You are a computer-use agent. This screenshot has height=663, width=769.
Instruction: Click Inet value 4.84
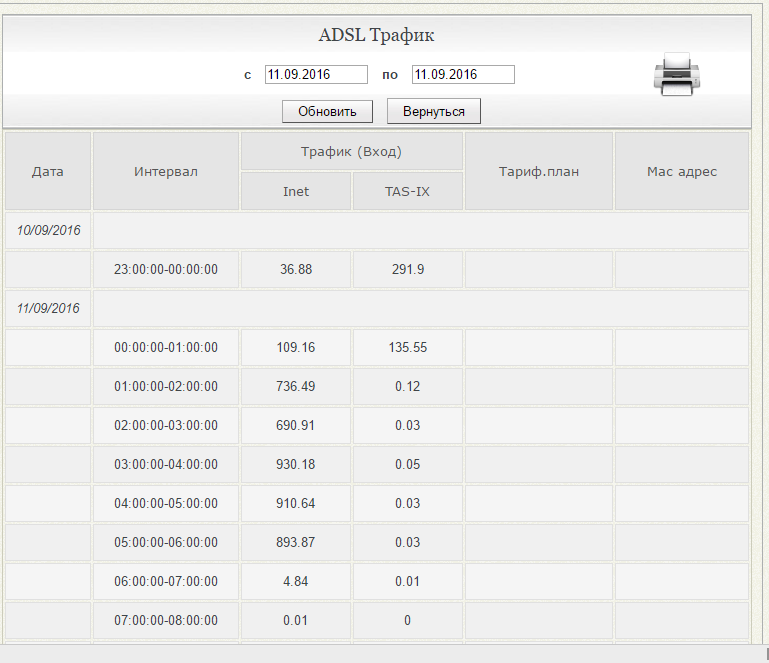296,581
